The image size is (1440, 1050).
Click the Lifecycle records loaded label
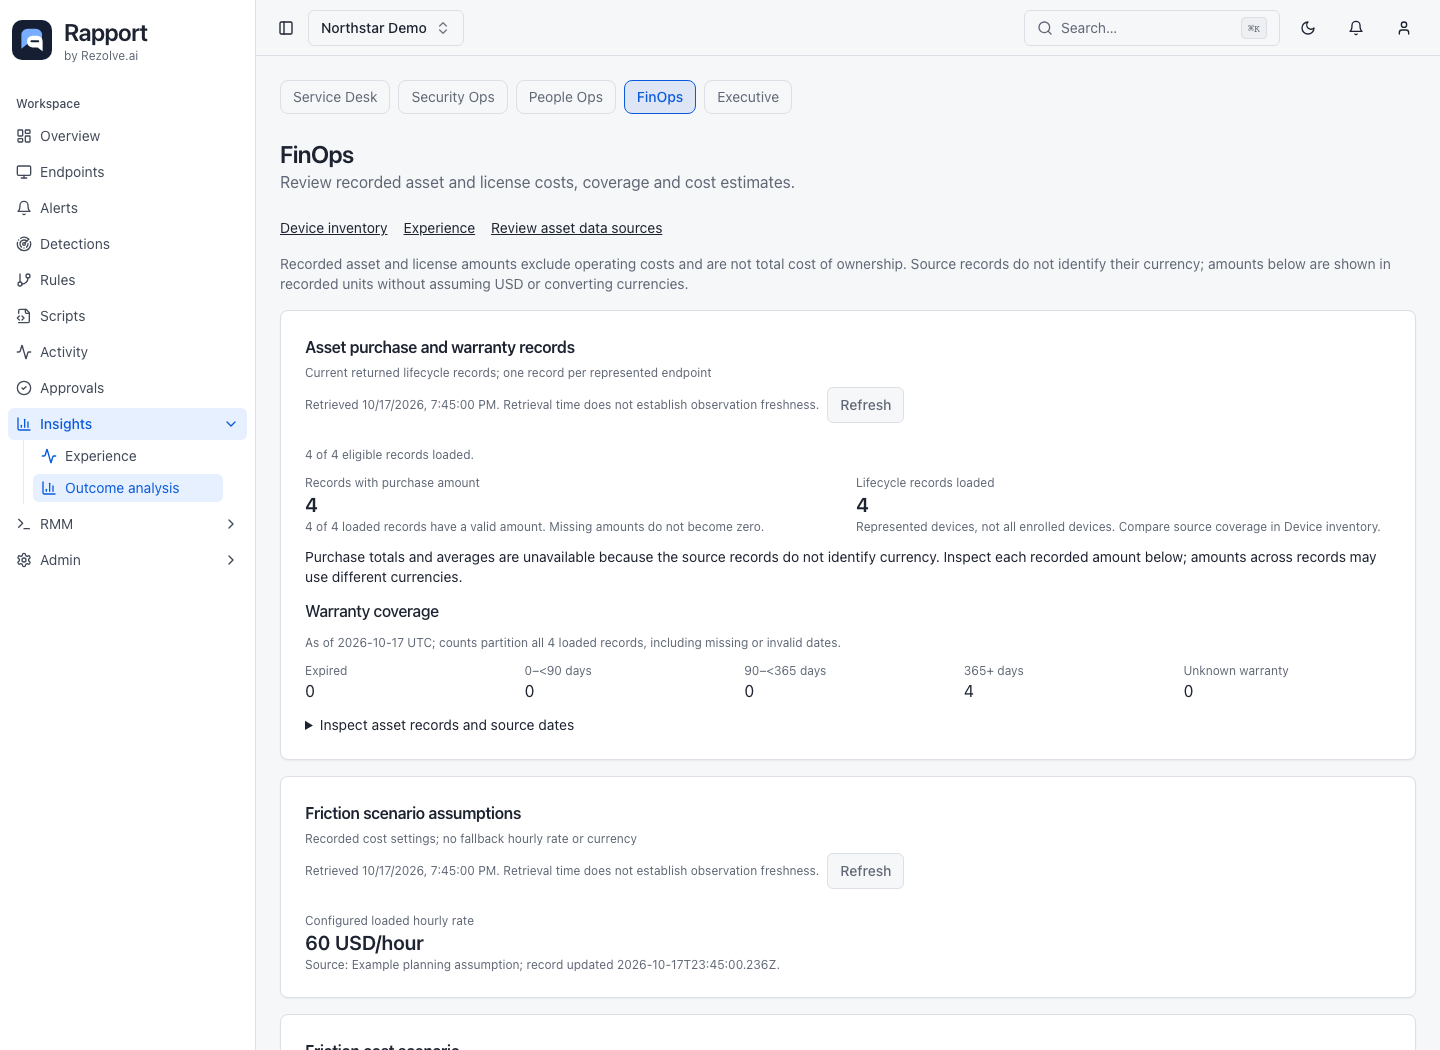coord(925,483)
